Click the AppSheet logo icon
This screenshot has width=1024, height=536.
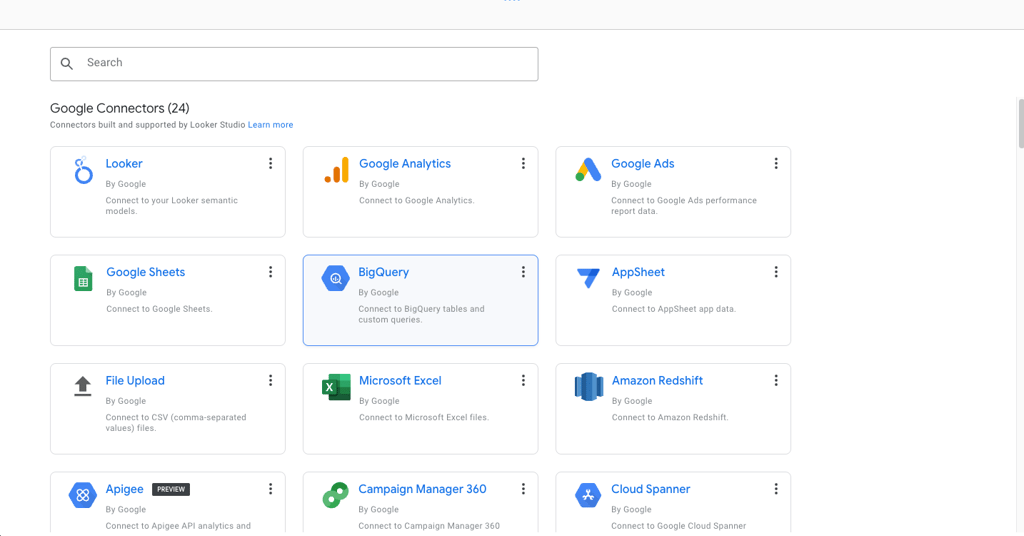click(588, 278)
